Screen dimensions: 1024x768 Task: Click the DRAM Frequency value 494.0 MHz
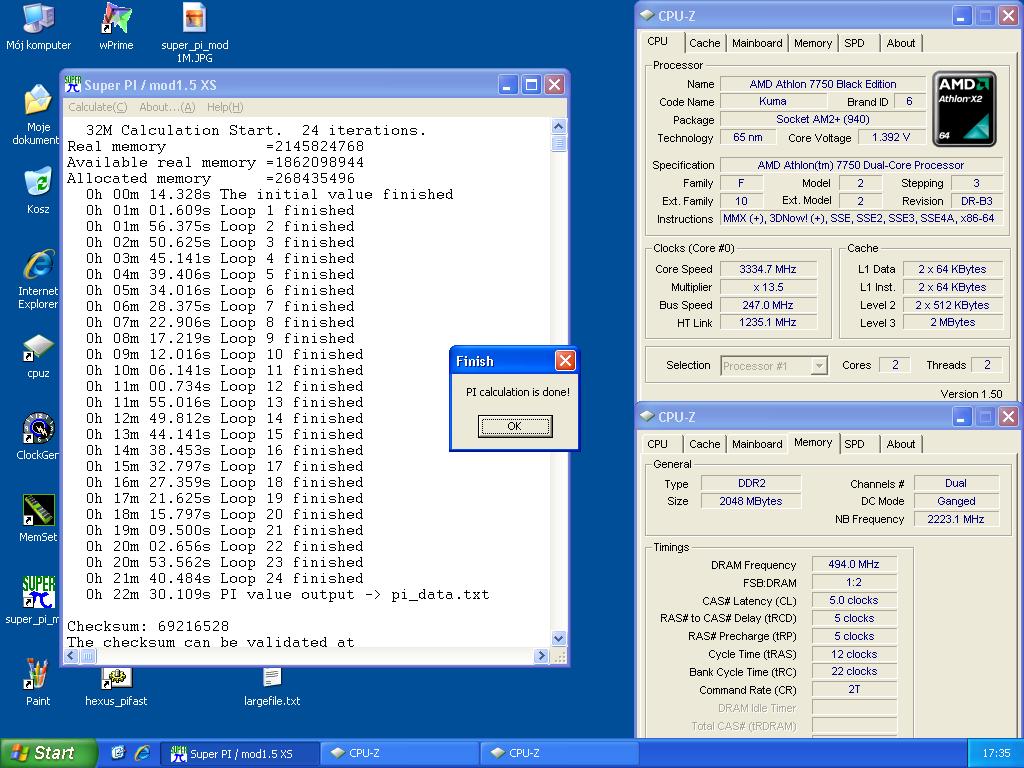click(x=854, y=564)
